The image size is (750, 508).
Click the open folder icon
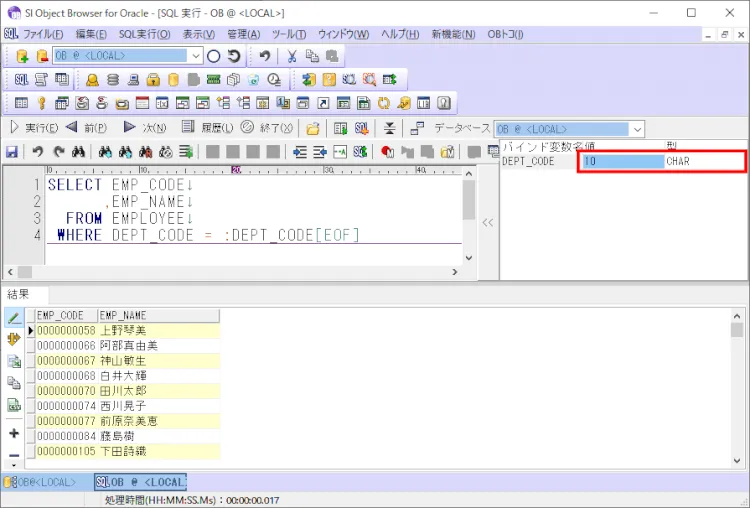coord(313,128)
